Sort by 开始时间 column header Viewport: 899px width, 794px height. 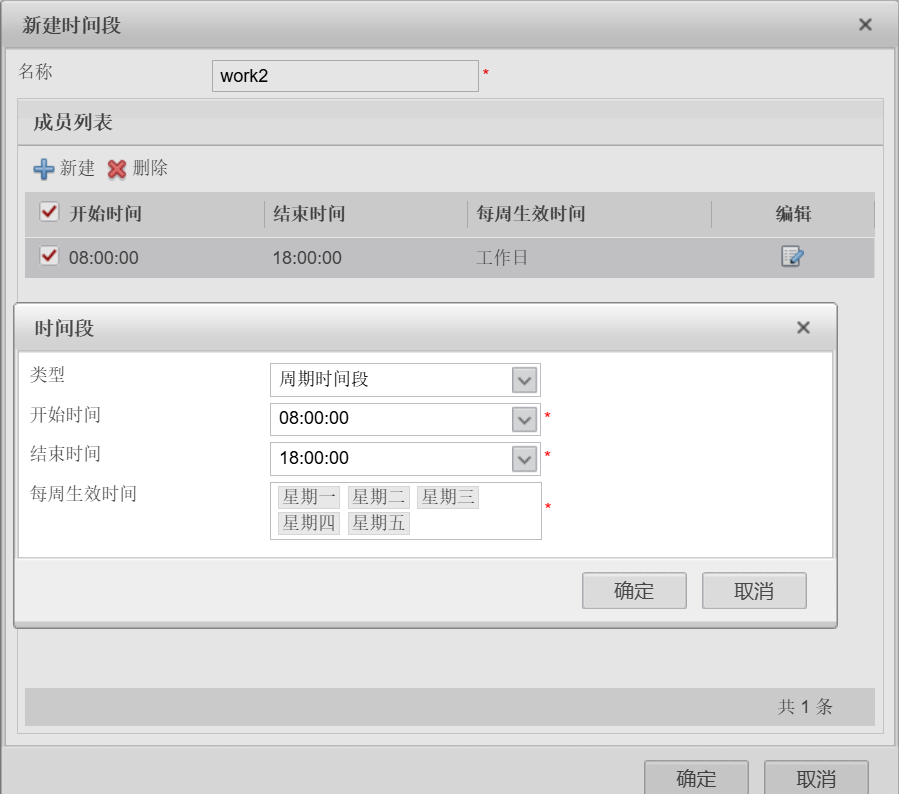[x=105, y=214]
